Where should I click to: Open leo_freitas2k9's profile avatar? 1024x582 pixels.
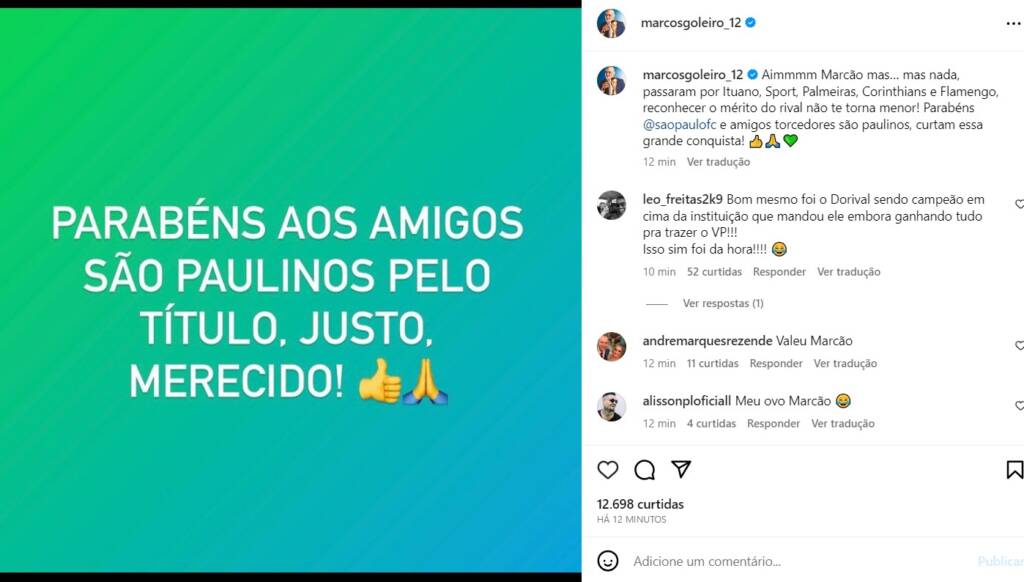tap(611, 205)
